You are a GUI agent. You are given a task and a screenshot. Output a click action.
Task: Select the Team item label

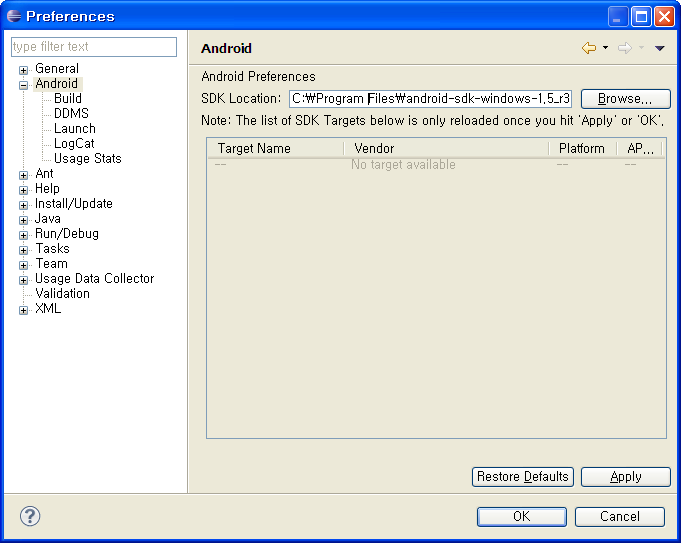pyautogui.click(x=52, y=264)
